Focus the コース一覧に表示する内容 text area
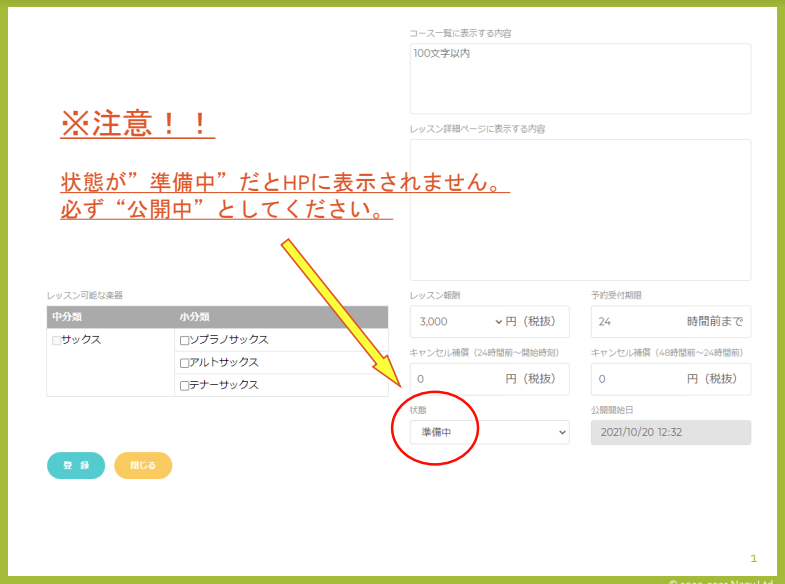This screenshot has width=785, height=584. pos(580,78)
